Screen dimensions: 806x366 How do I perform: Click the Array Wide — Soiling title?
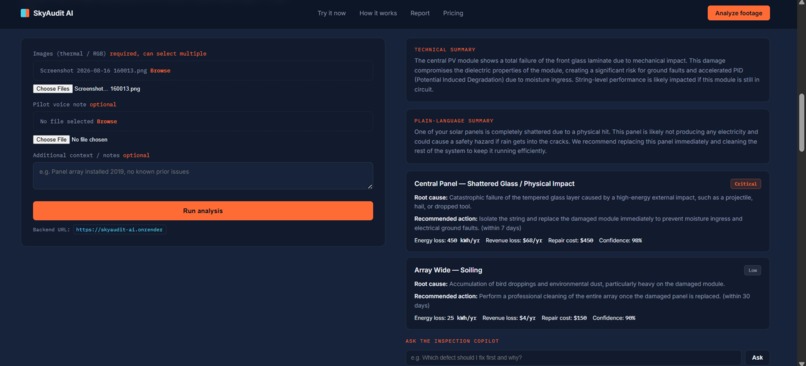448,270
